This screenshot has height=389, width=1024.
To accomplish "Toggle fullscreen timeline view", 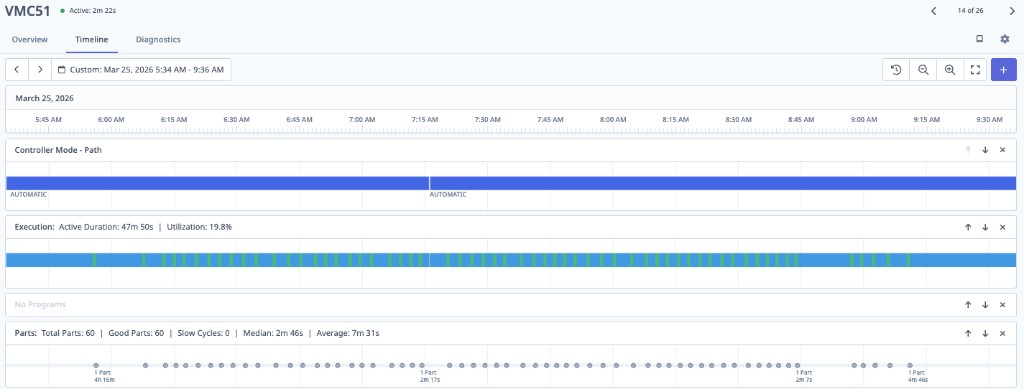I will pos(975,70).
